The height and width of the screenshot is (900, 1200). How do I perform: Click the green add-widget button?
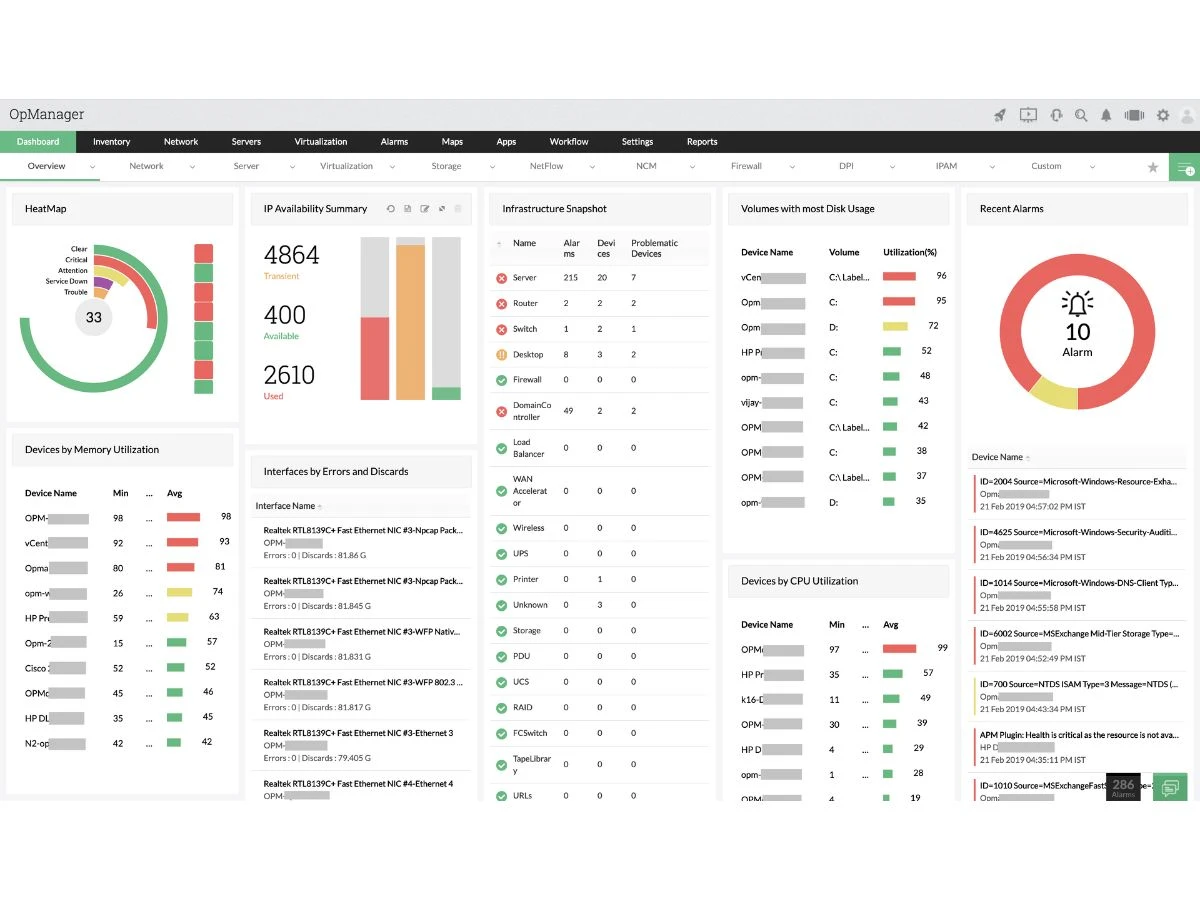1185,168
